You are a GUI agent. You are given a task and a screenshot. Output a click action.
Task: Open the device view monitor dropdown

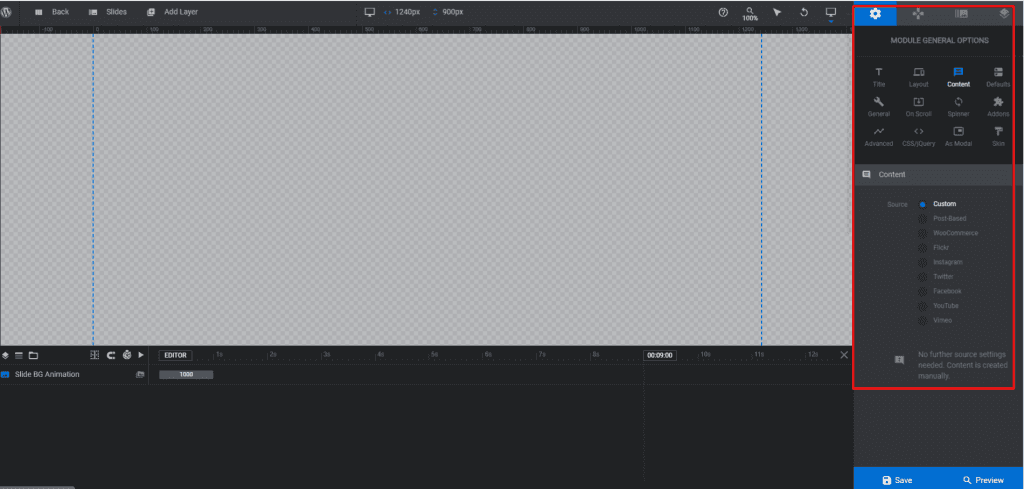[x=831, y=13]
